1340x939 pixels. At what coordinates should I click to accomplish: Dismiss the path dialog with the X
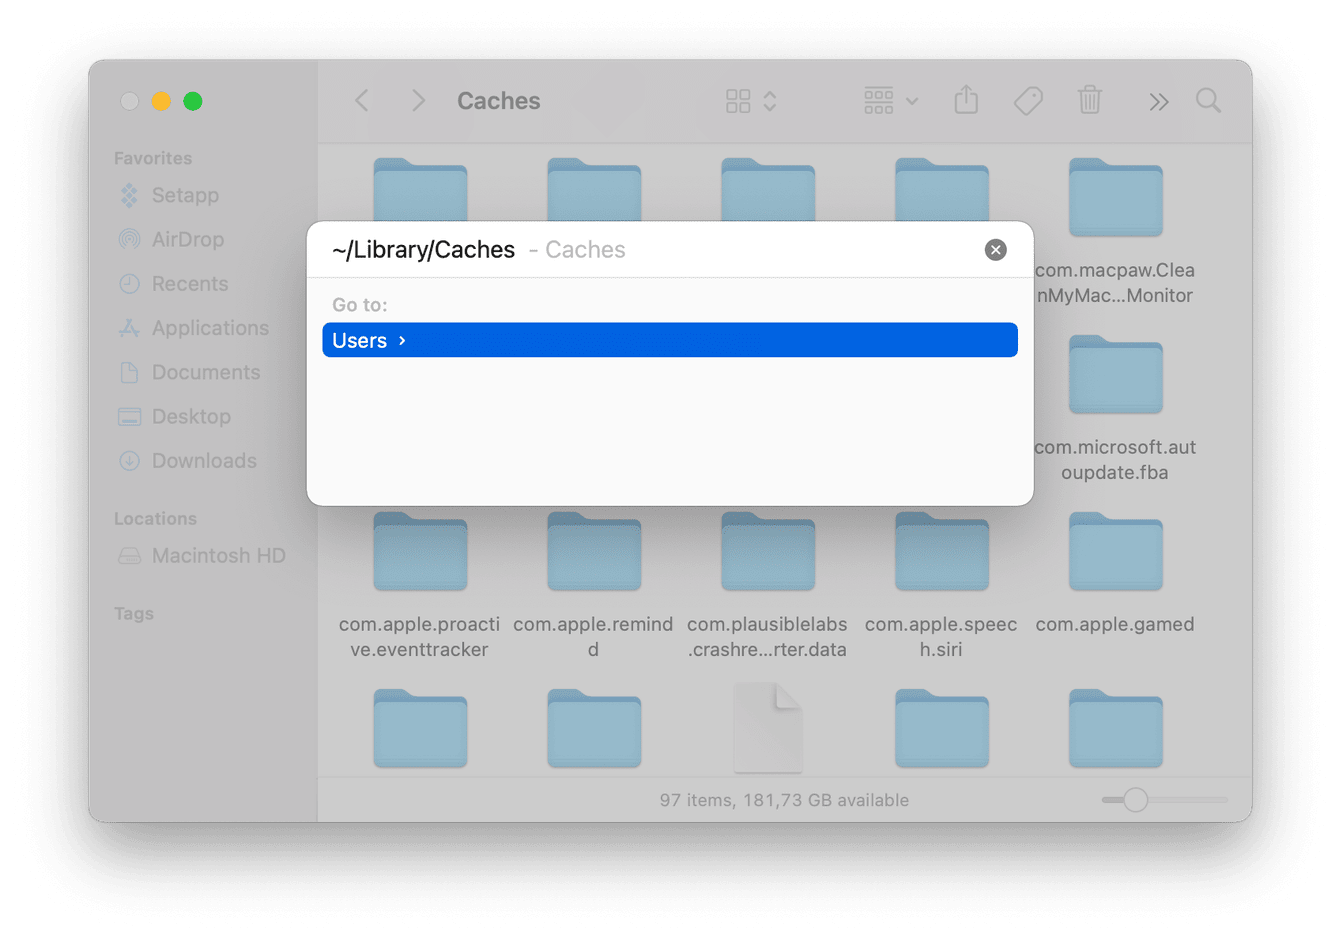point(995,250)
